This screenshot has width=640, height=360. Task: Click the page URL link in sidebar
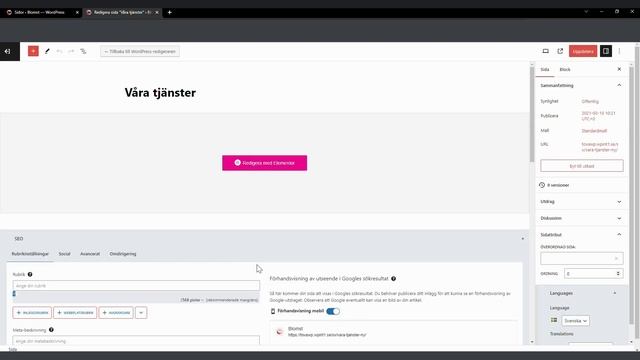600,147
